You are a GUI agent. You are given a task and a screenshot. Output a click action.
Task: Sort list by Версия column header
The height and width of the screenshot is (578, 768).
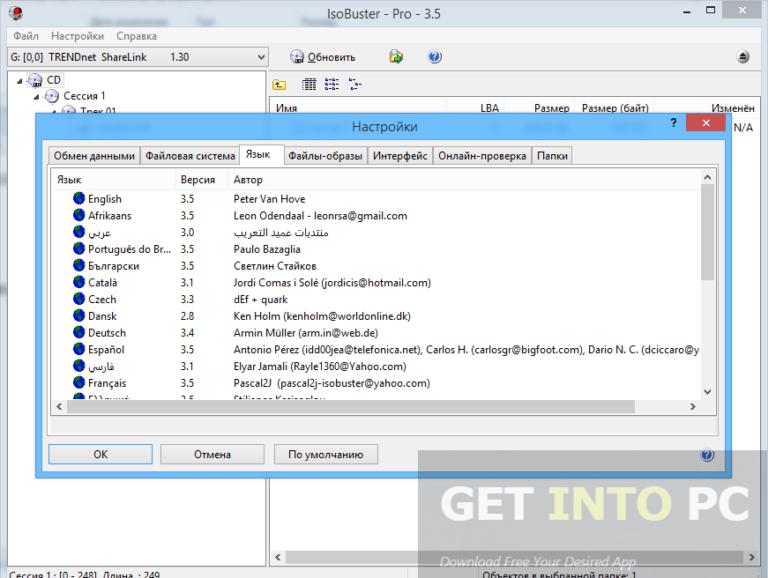tap(201, 180)
